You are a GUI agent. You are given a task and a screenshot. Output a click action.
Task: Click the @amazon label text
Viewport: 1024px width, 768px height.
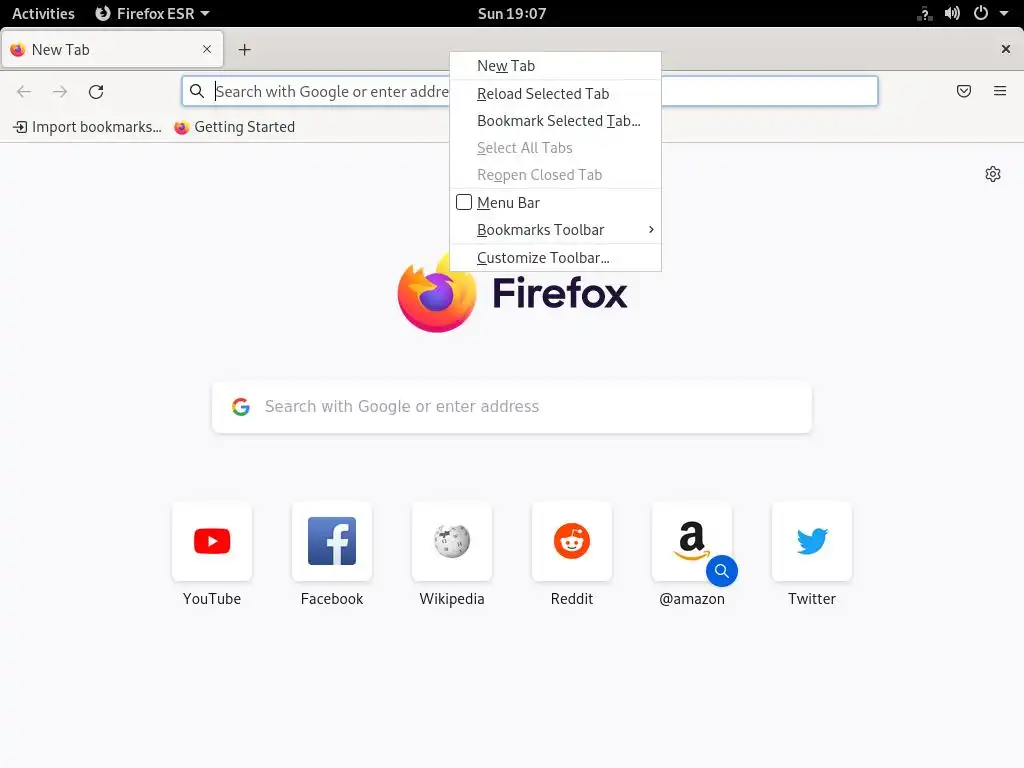[x=692, y=599]
